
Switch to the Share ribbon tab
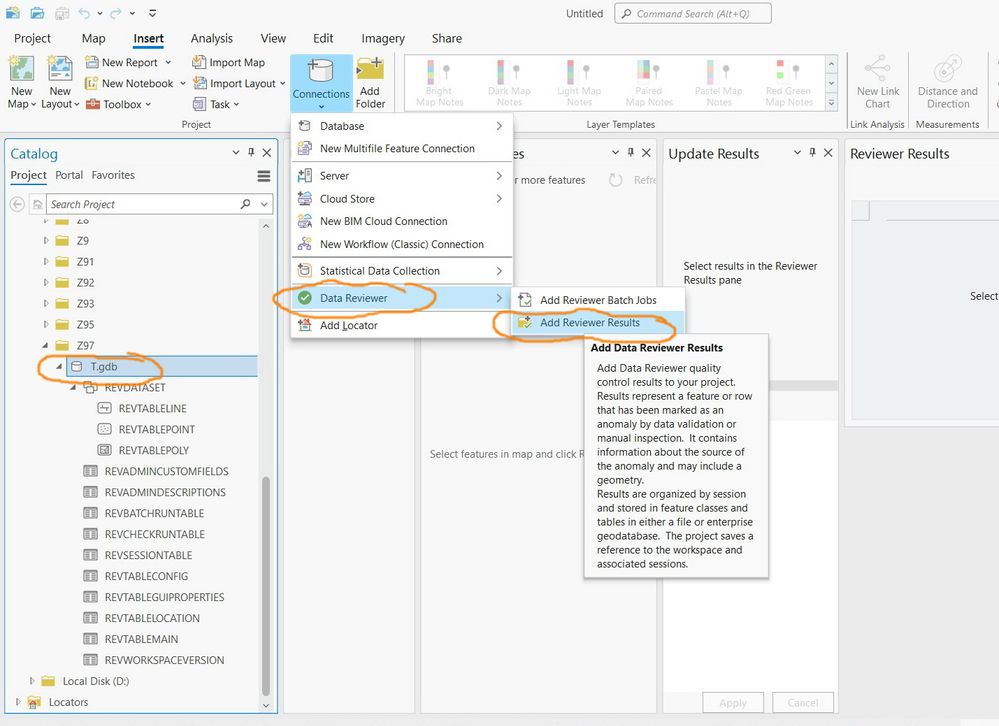click(447, 38)
